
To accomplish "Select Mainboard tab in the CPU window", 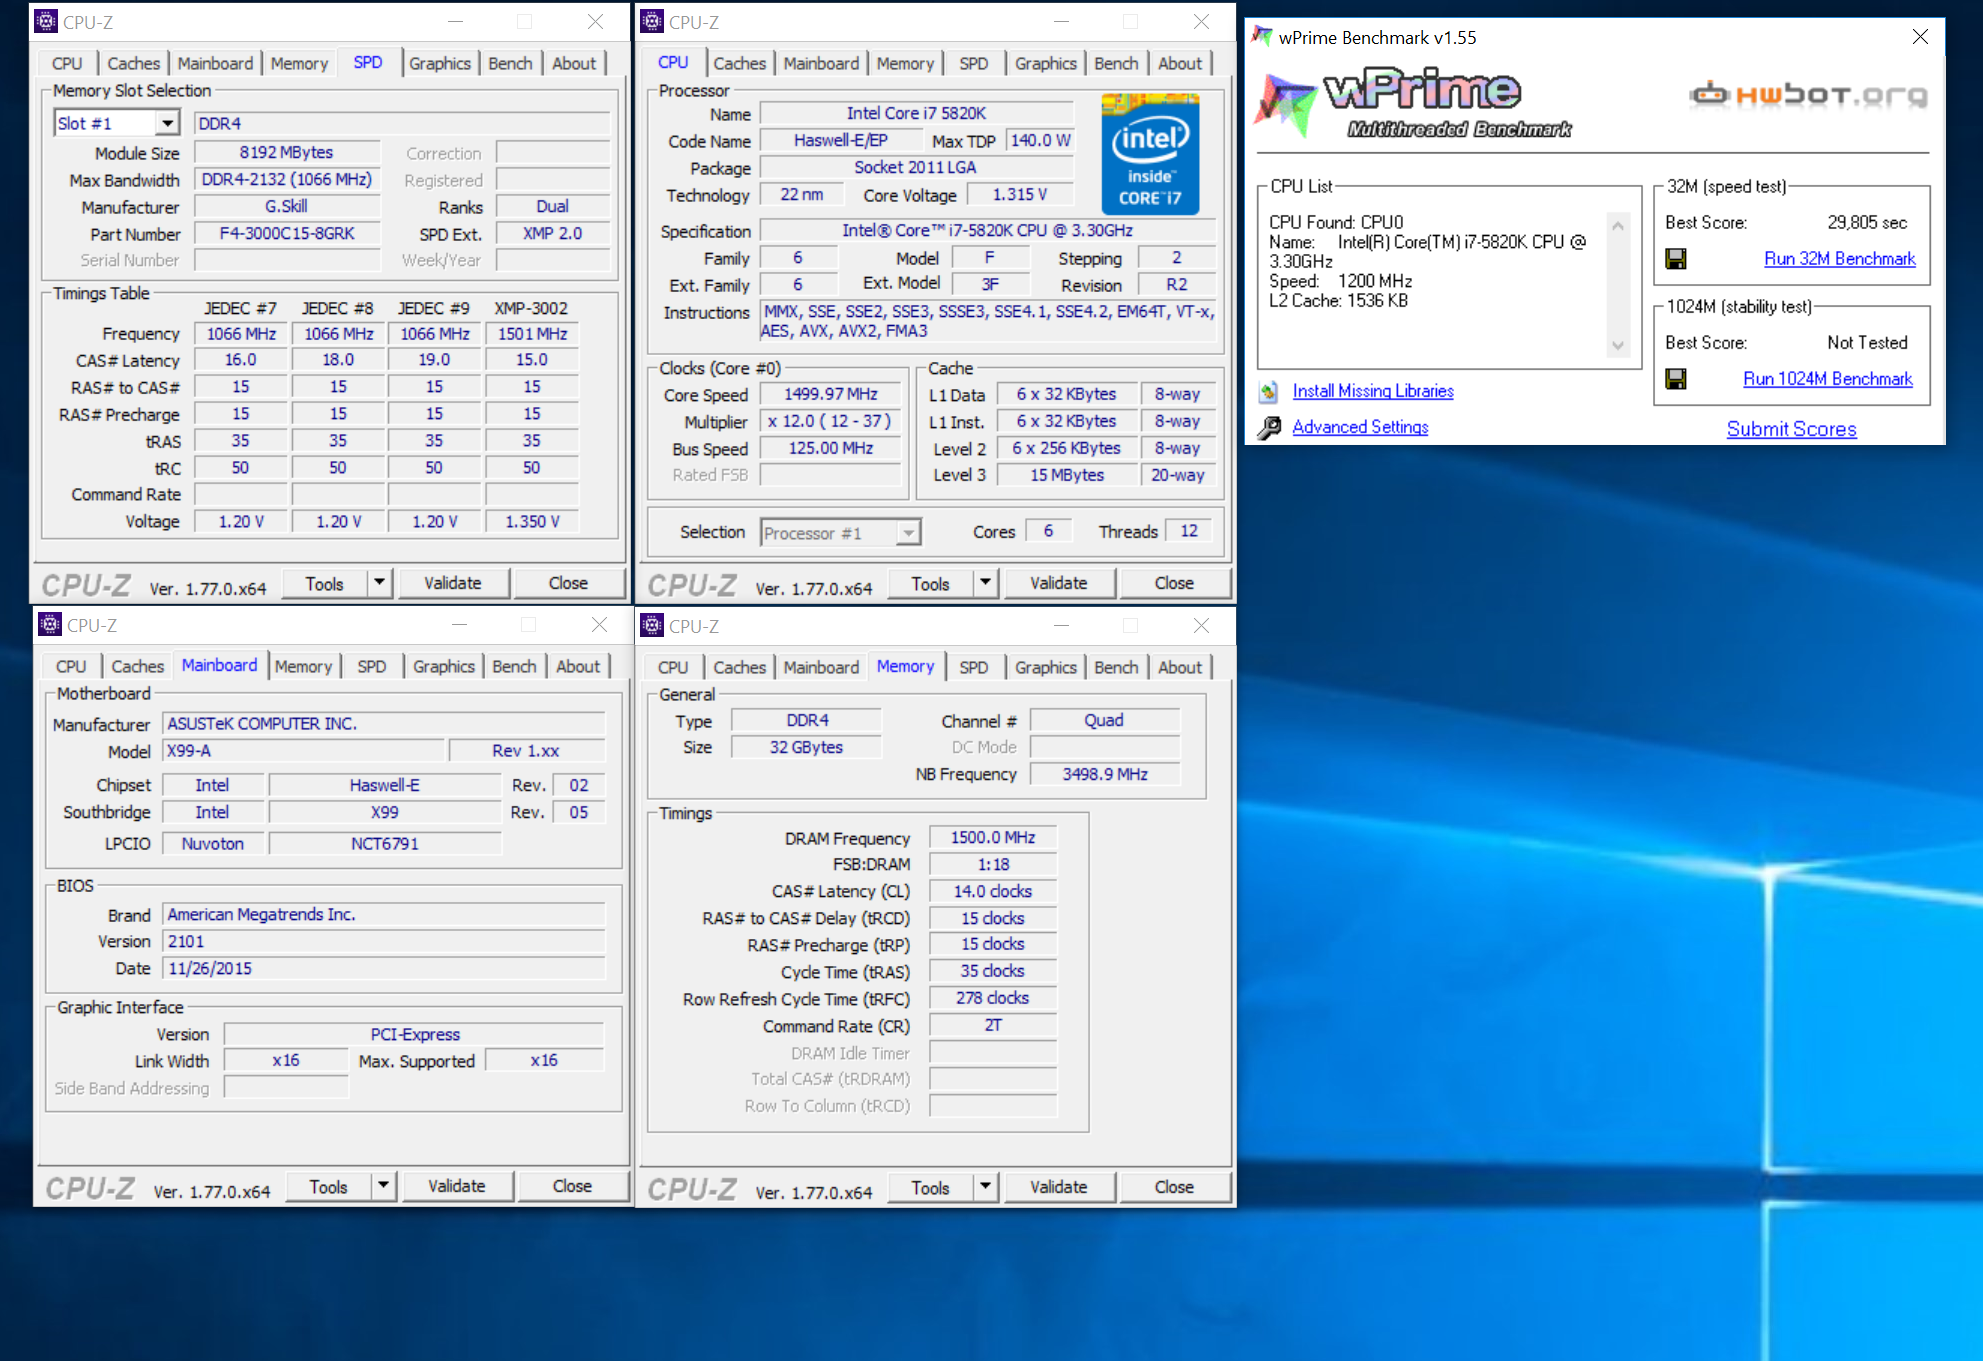I will [x=821, y=63].
